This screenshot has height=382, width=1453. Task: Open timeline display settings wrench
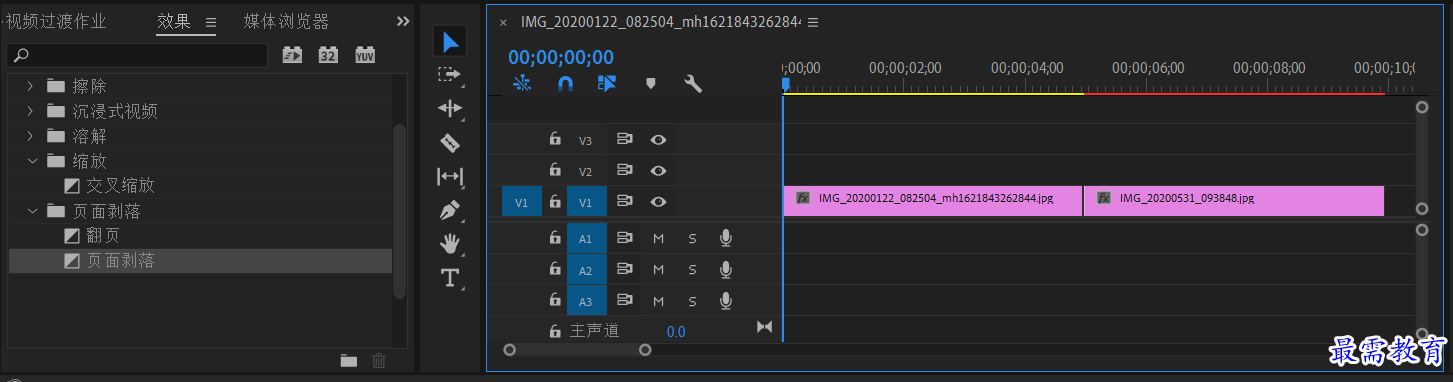tap(692, 84)
